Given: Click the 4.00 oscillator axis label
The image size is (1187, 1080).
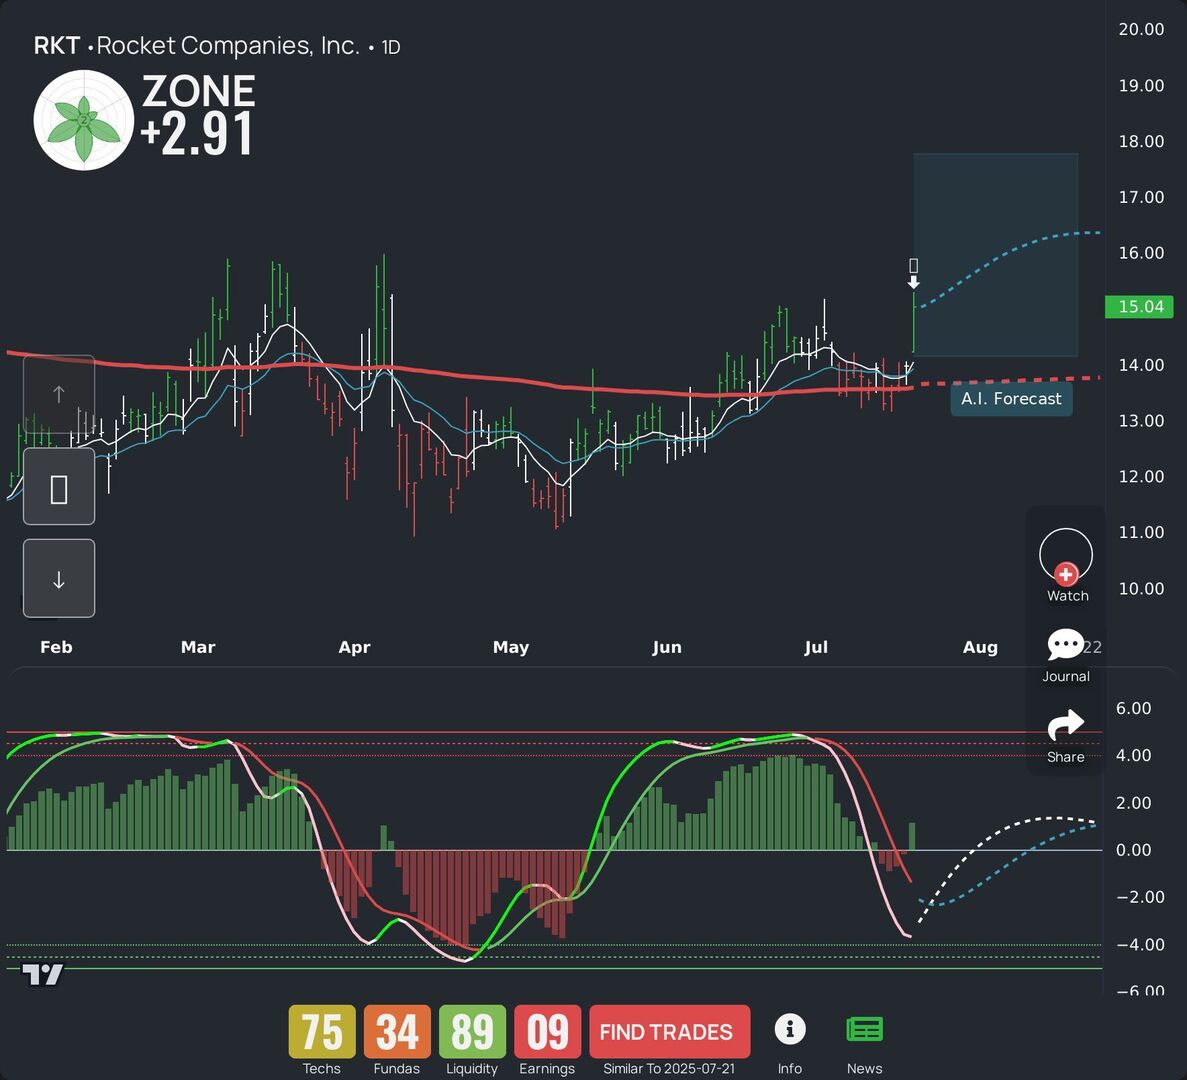Looking at the screenshot, I should (x=1133, y=755).
